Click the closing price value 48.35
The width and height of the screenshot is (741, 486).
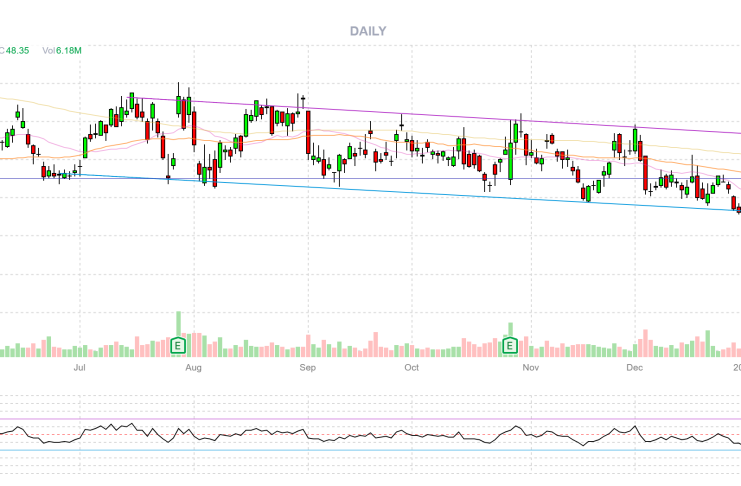pyautogui.click(x=16, y=50)
